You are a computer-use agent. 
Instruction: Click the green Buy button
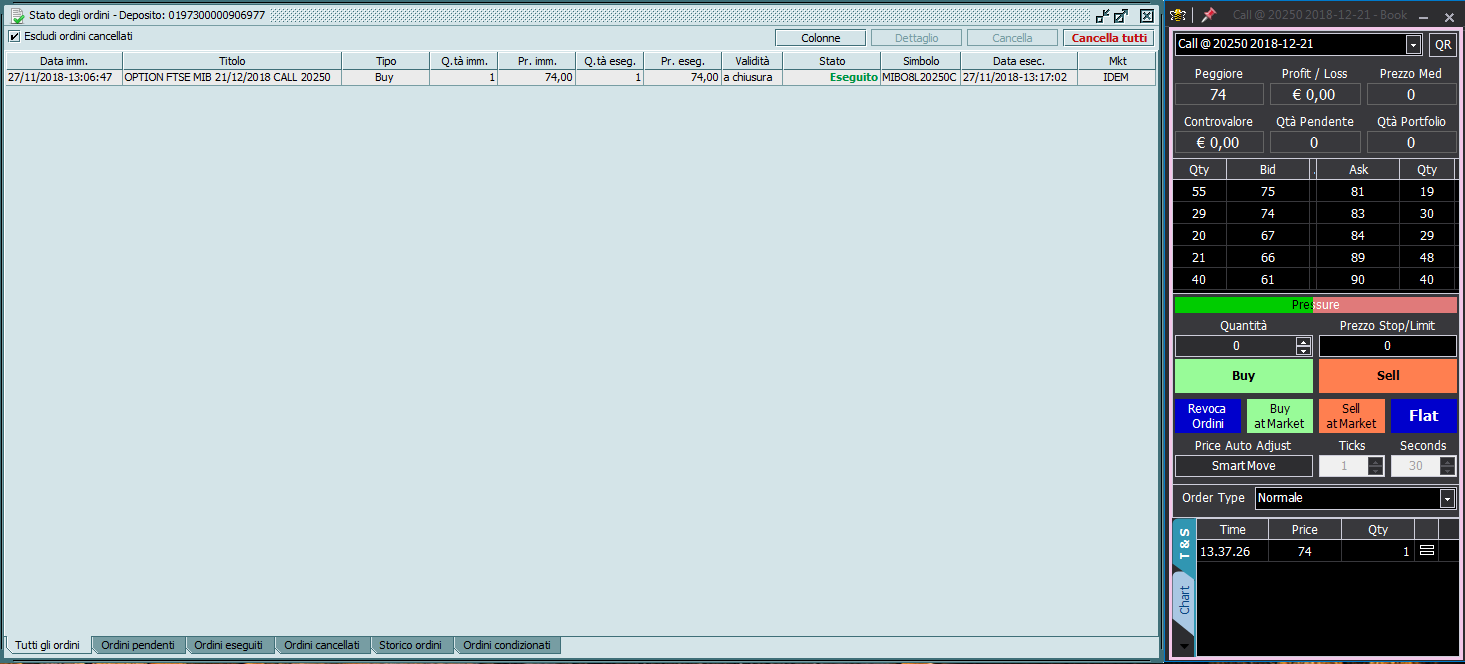(1243, 376)
